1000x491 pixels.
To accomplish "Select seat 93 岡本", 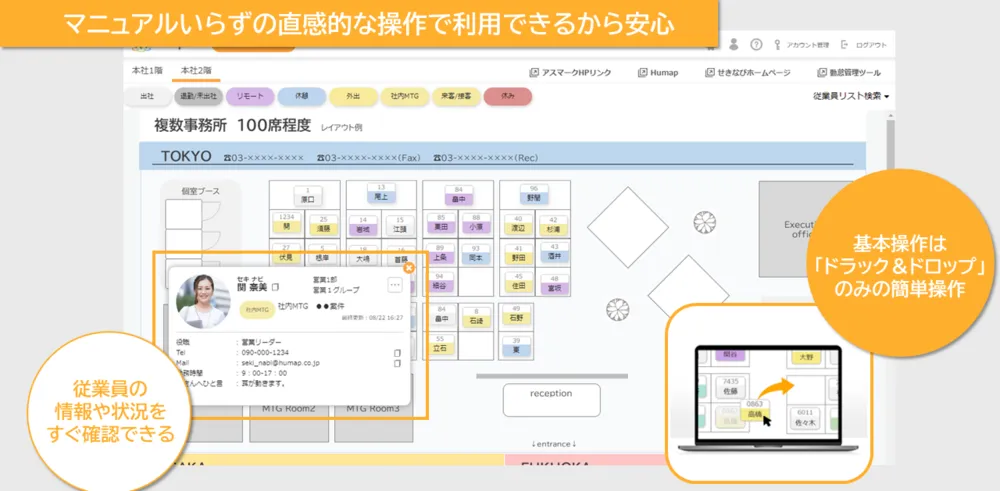I will [476, 254].
